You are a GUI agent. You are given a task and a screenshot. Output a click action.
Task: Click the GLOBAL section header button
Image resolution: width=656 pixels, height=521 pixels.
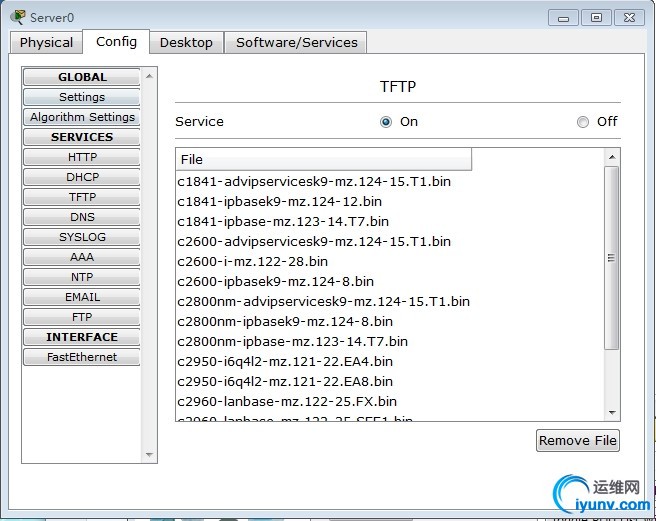click(x=82, y=77)
